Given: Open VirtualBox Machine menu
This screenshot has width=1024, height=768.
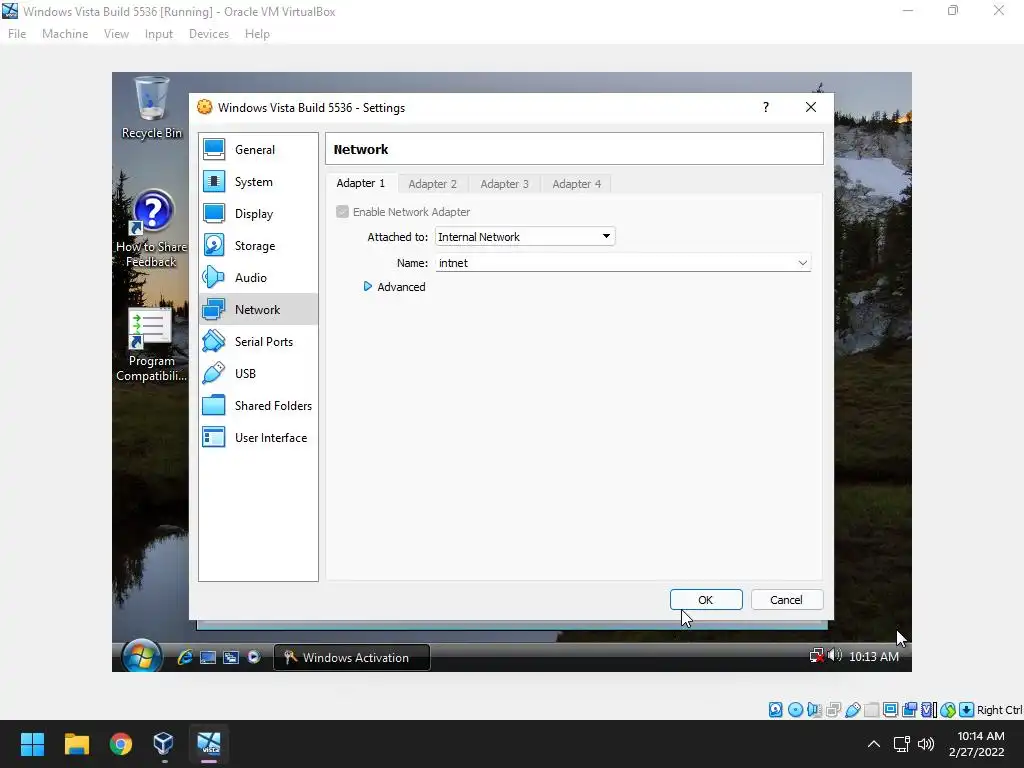Looking at the screenshot, I should (x=65, y=34).
